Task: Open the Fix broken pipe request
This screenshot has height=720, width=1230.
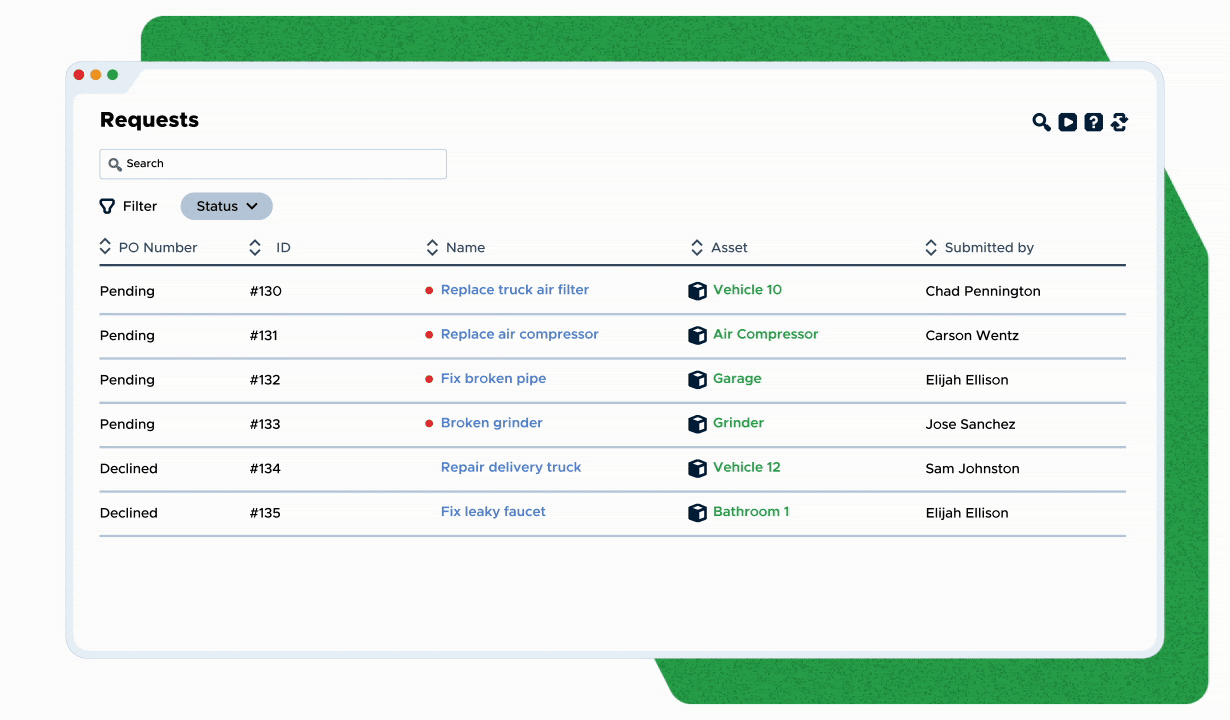Action: 493,379
